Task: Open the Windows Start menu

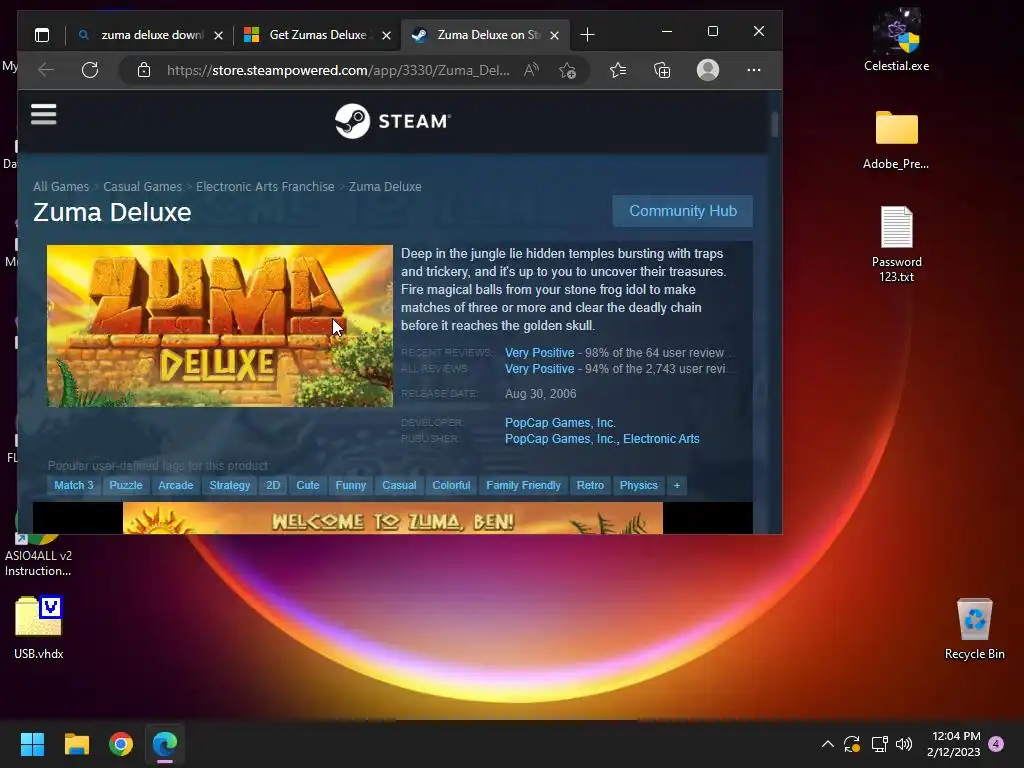Action: [32, 744]
